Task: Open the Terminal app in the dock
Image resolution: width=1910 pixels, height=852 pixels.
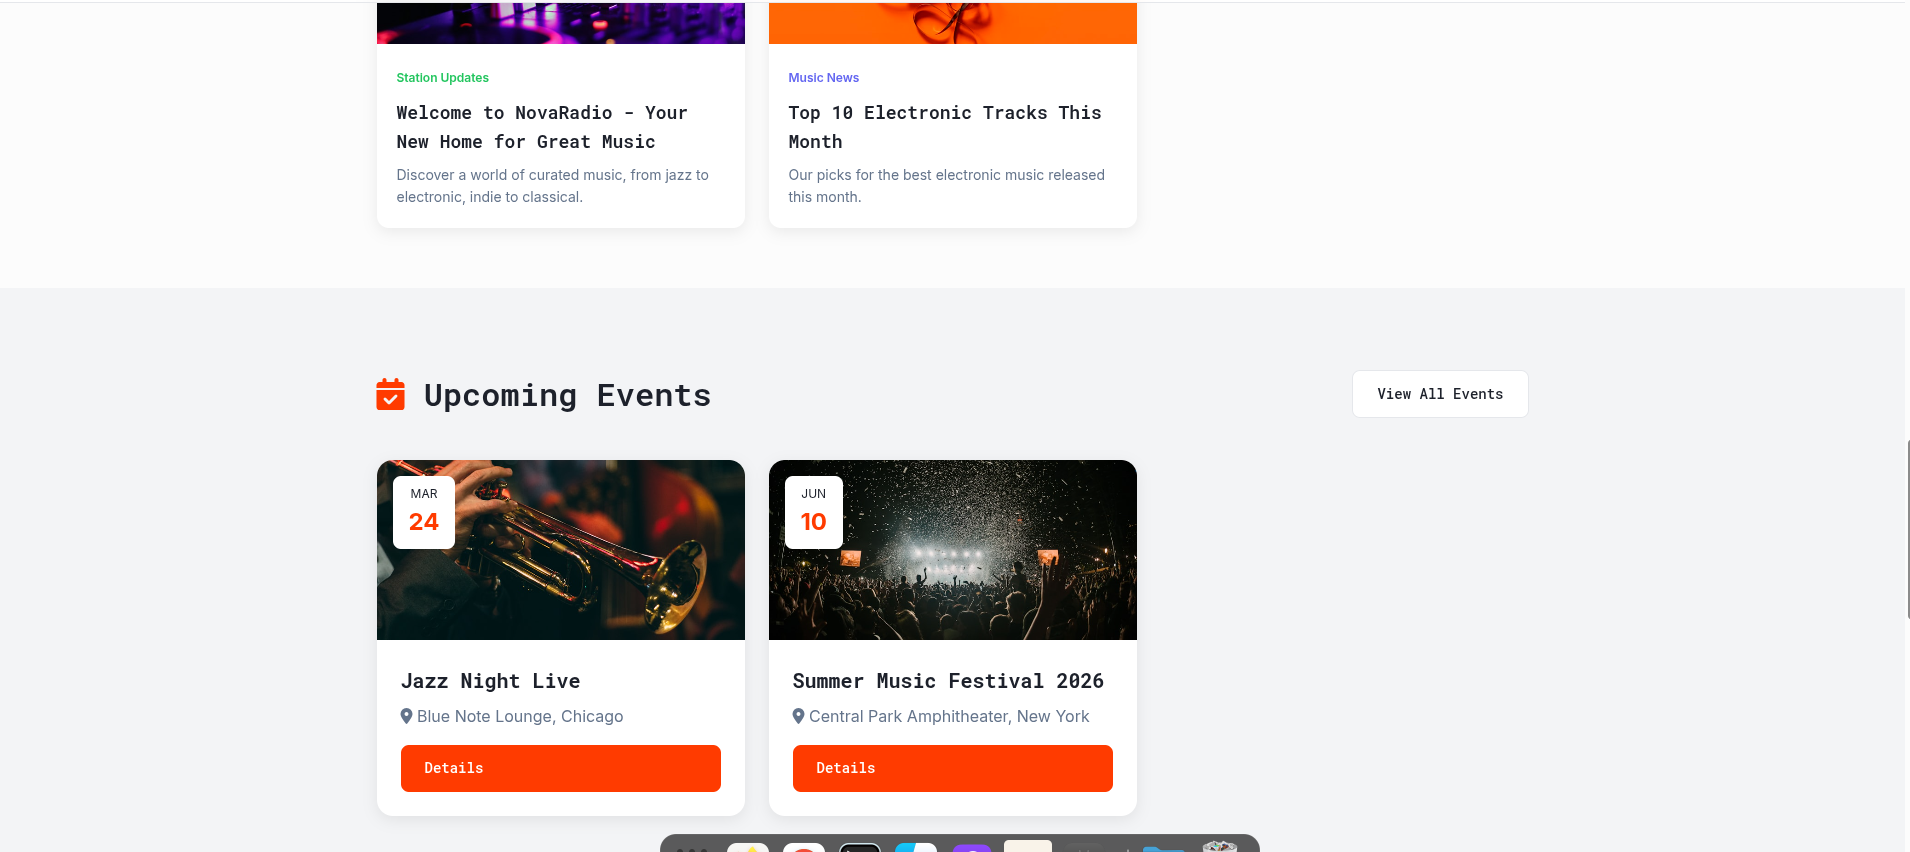Action: [860, 849]
